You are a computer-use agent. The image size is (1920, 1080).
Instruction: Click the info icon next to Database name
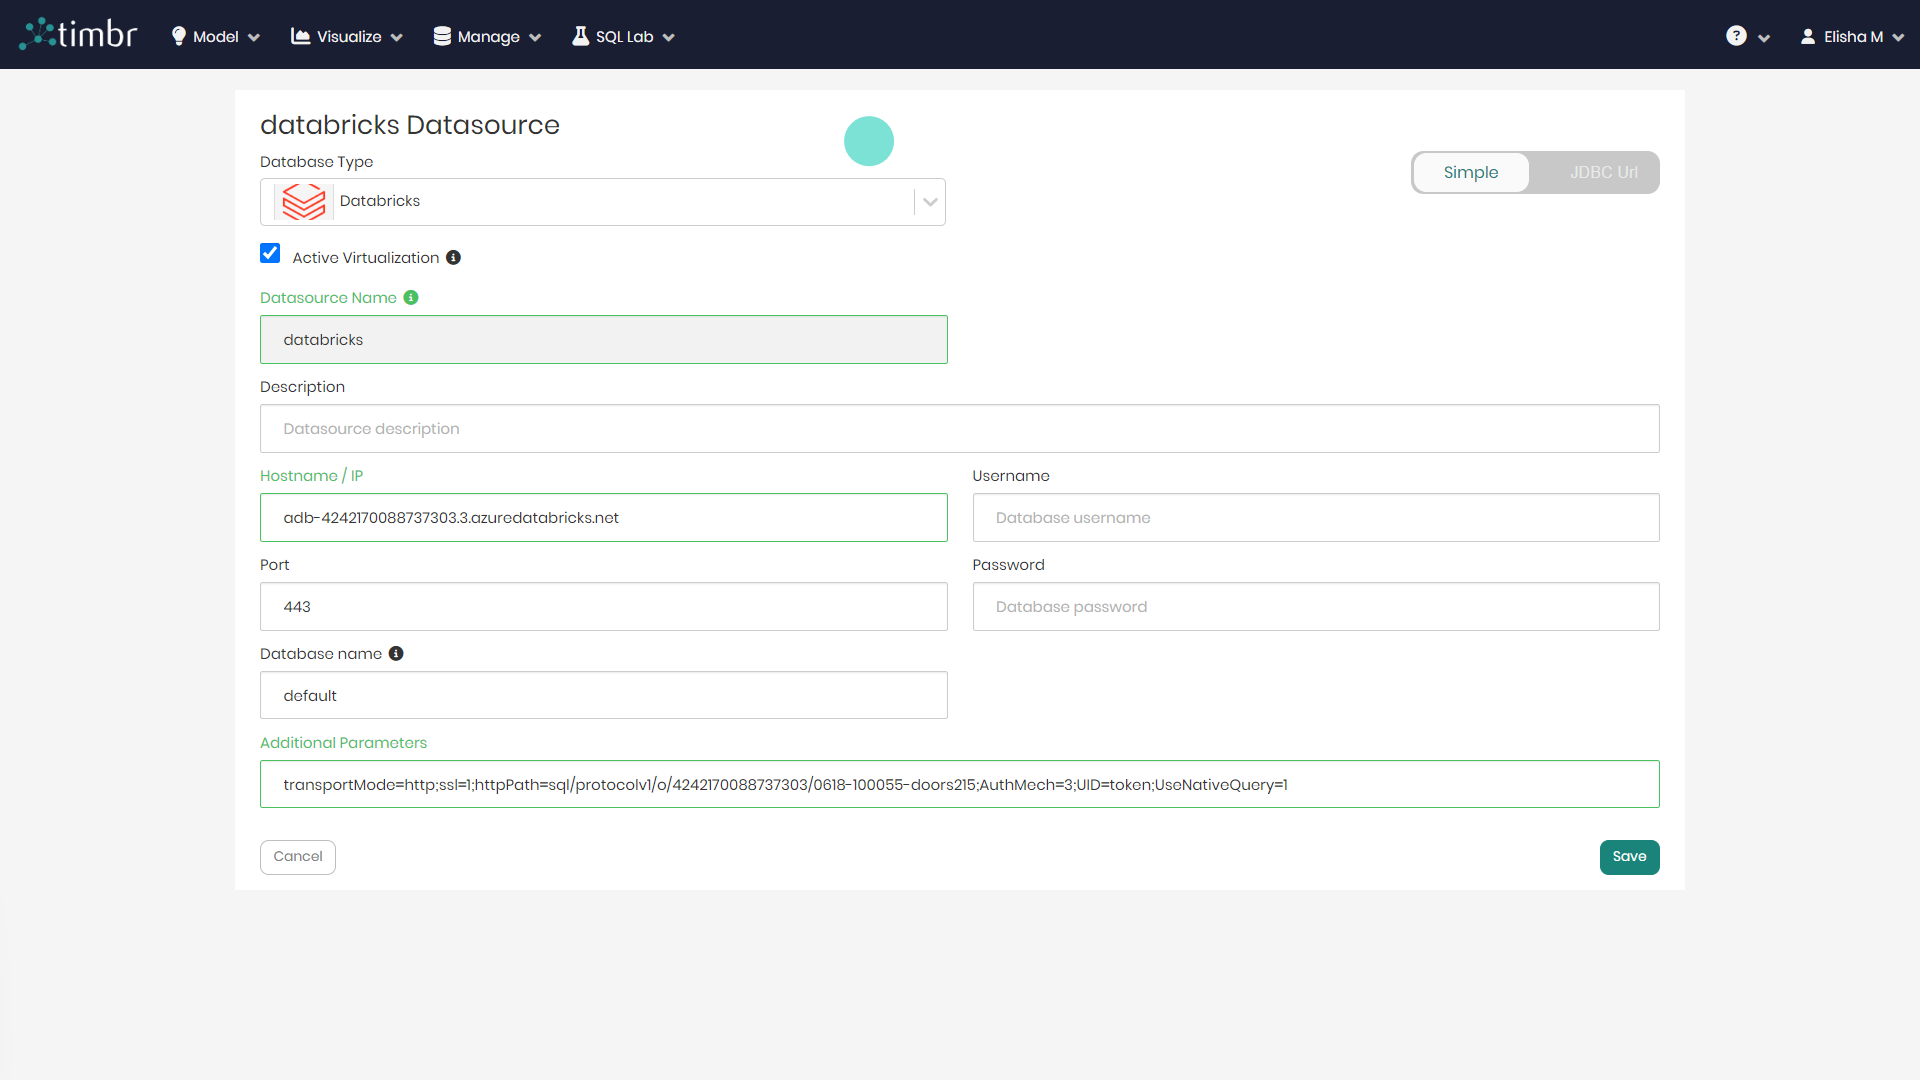(396, 653)
